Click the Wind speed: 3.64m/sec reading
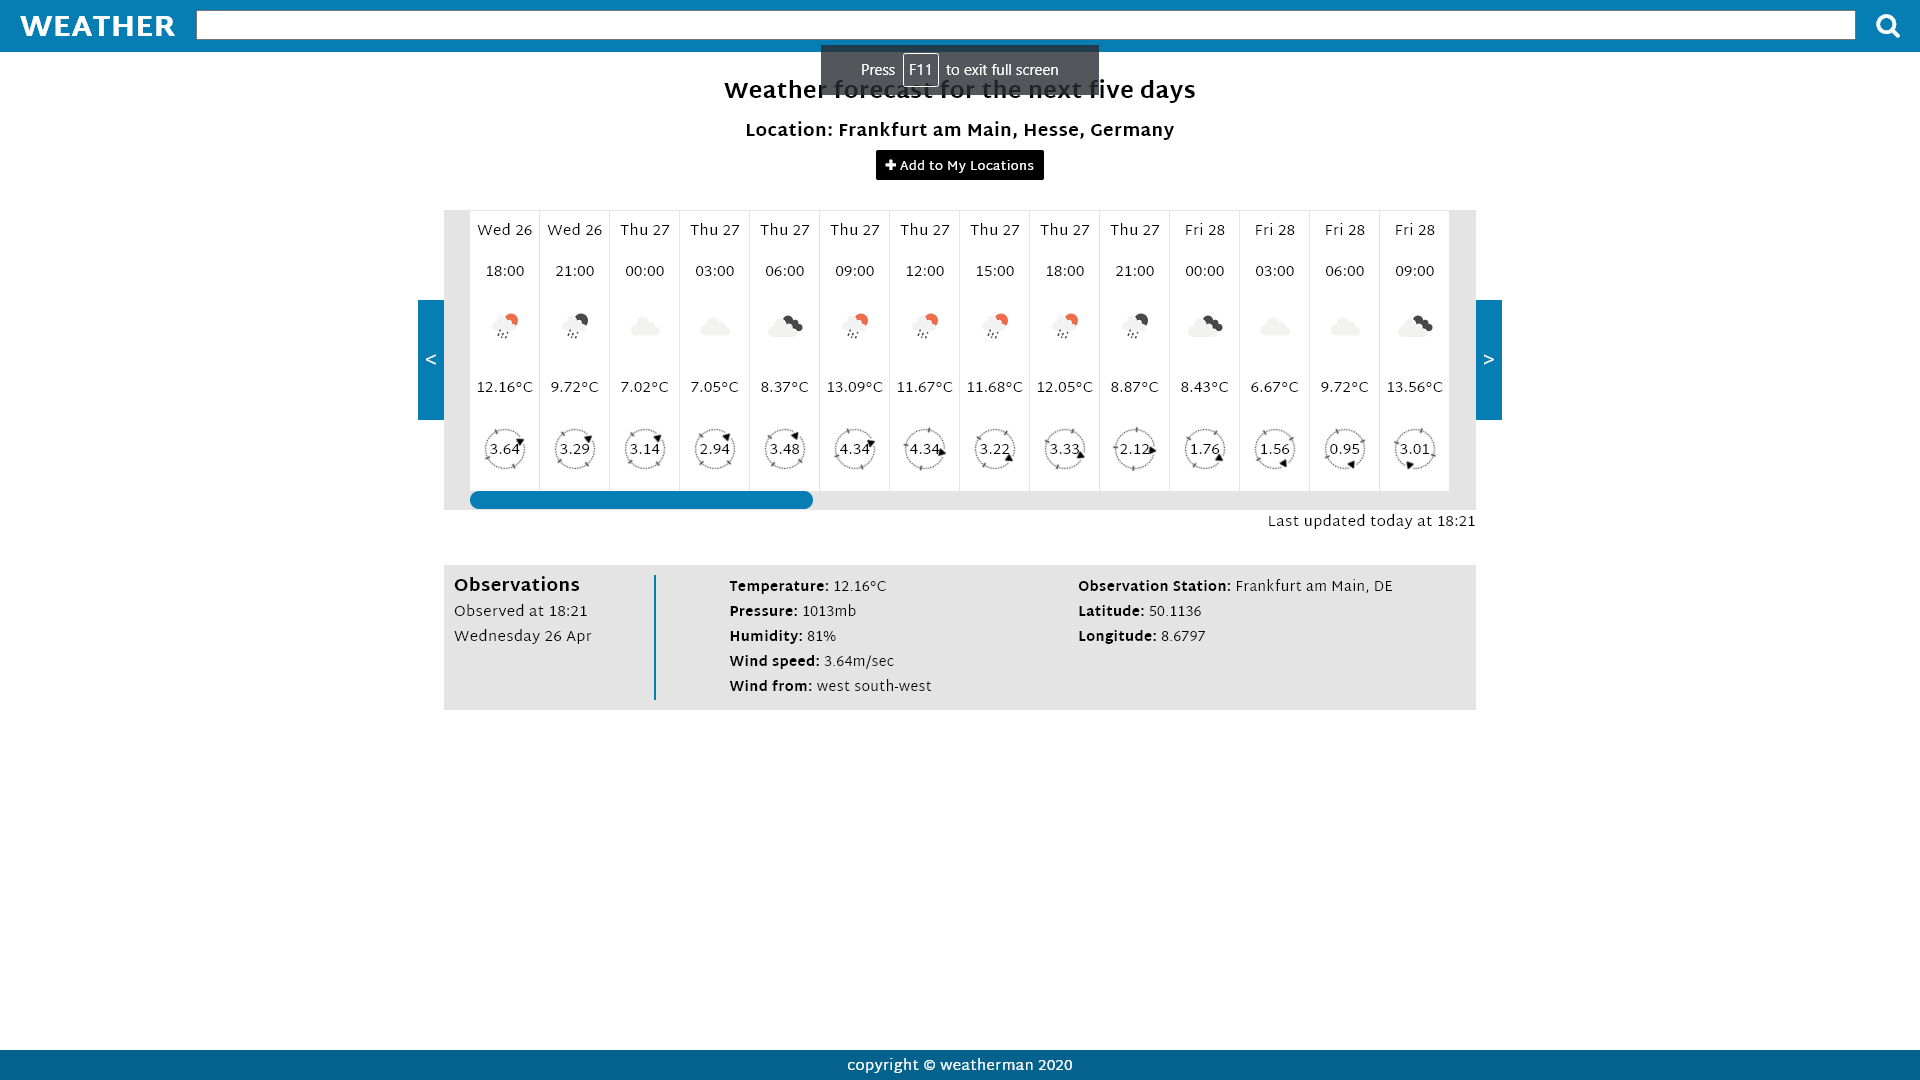This screenshot has width=1920, height=1080. pyautogui.click(x=812, y=662)
